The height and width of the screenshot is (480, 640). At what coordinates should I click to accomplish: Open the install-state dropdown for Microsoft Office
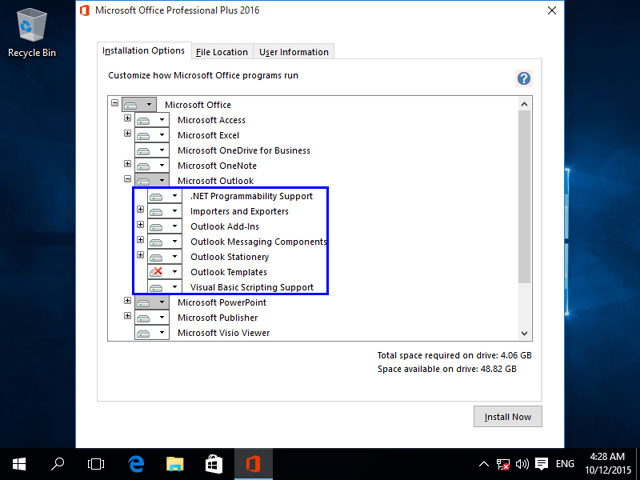[x=139, y=104]
